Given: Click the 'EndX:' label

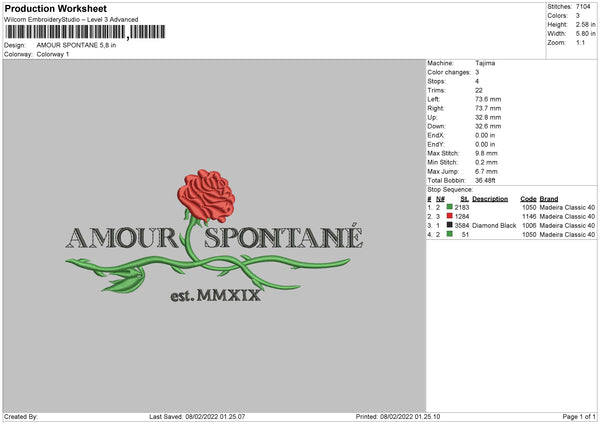Looking at the screenshot, I should (x=436, y=135).
